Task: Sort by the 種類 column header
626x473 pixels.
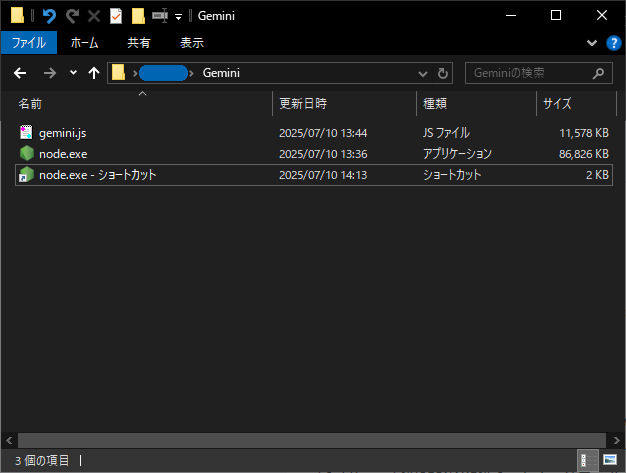Action: pos(477,104)
